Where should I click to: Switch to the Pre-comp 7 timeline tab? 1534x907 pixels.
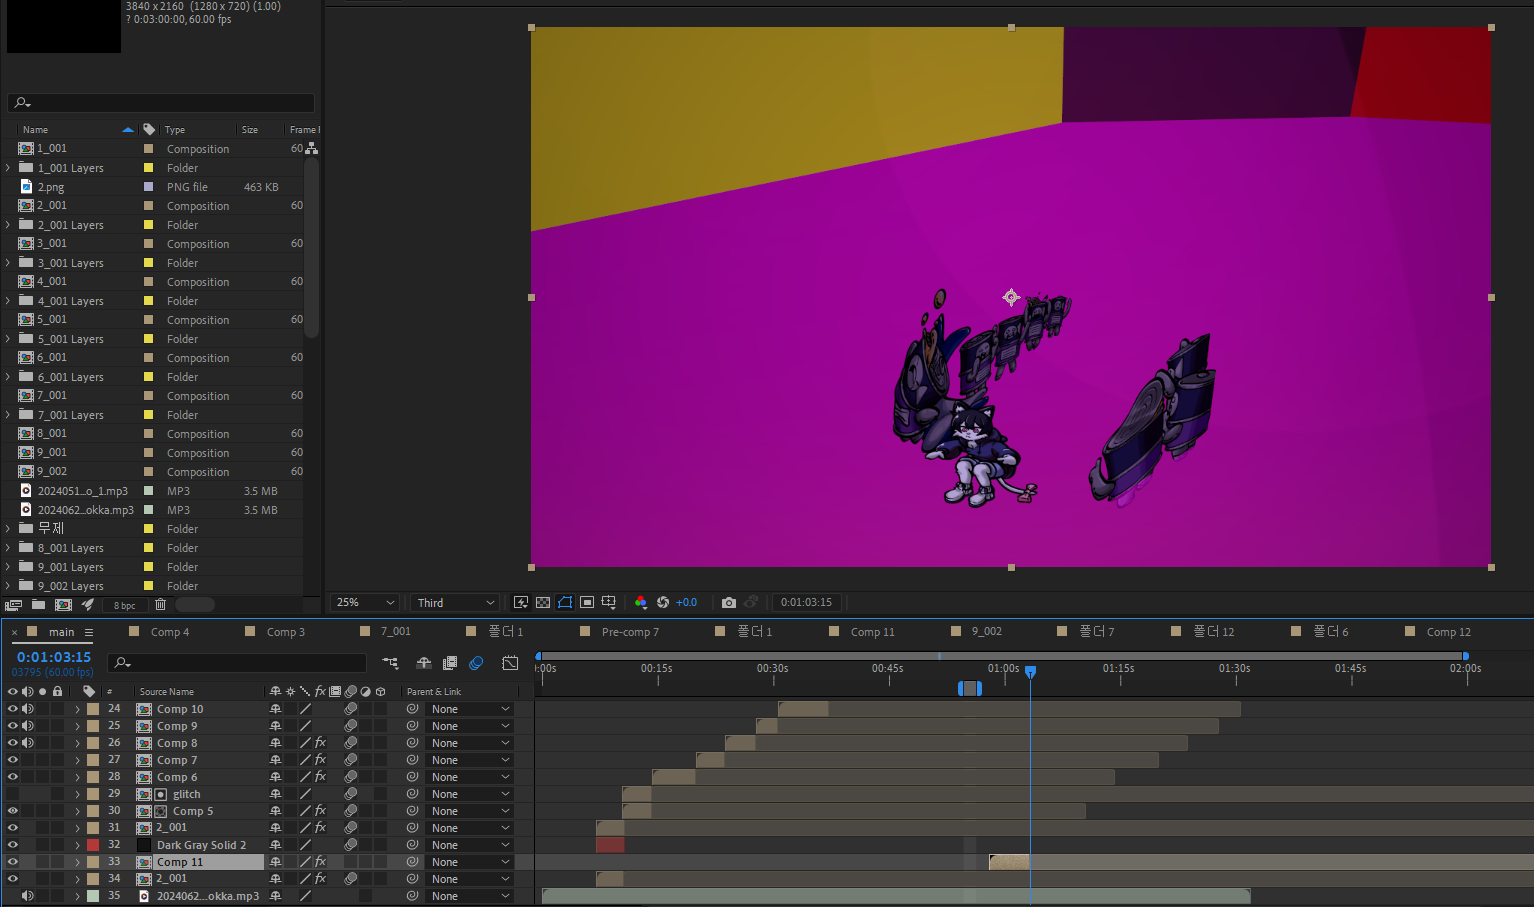[x=630, y=632]
